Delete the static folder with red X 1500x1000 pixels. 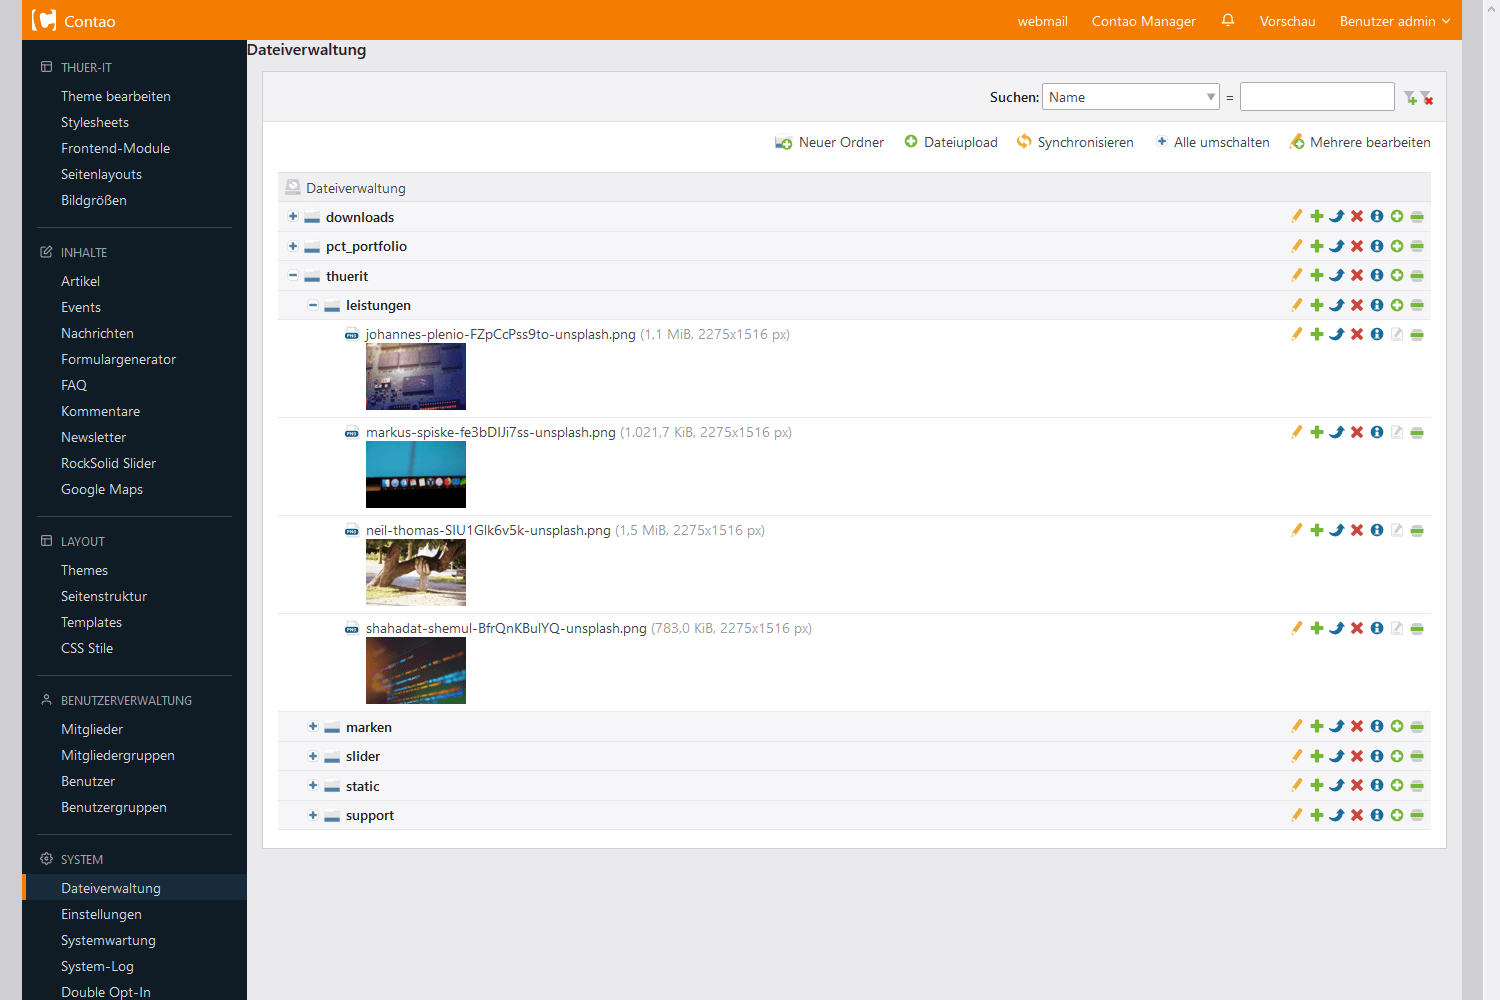tap(1357, 785)
